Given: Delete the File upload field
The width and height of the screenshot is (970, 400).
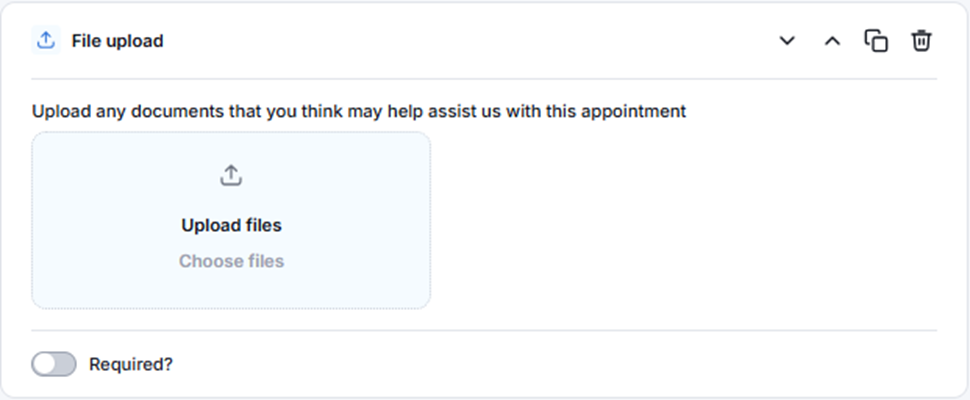Looking at the screenshot, I should [x=921, y=41].
